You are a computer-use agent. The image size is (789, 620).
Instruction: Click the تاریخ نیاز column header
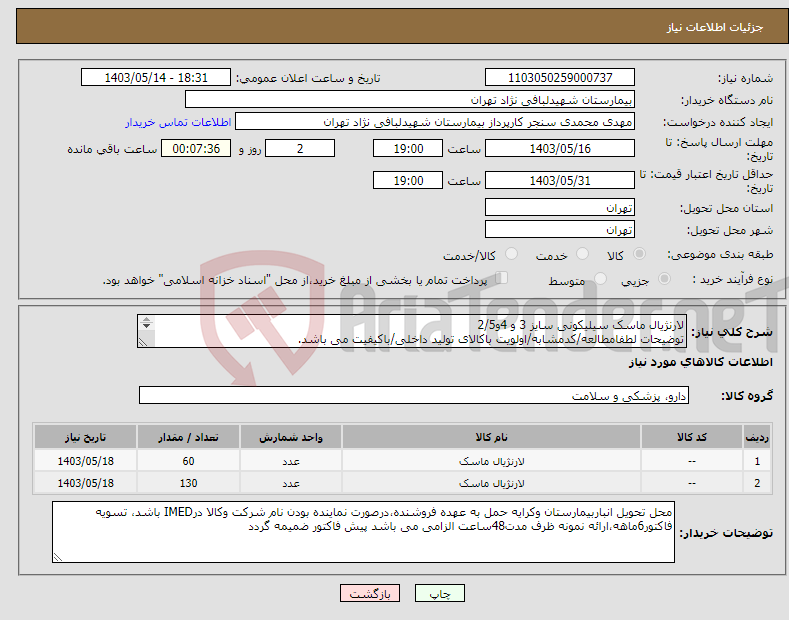86,437
